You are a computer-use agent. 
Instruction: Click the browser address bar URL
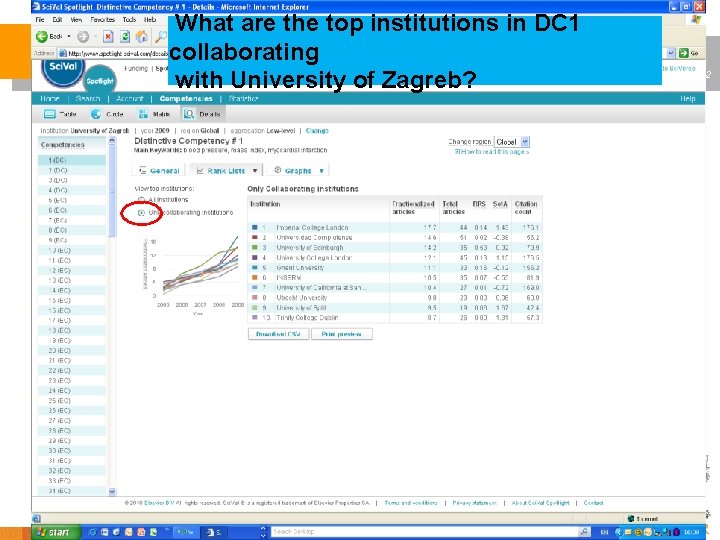[x=118, y=53]
